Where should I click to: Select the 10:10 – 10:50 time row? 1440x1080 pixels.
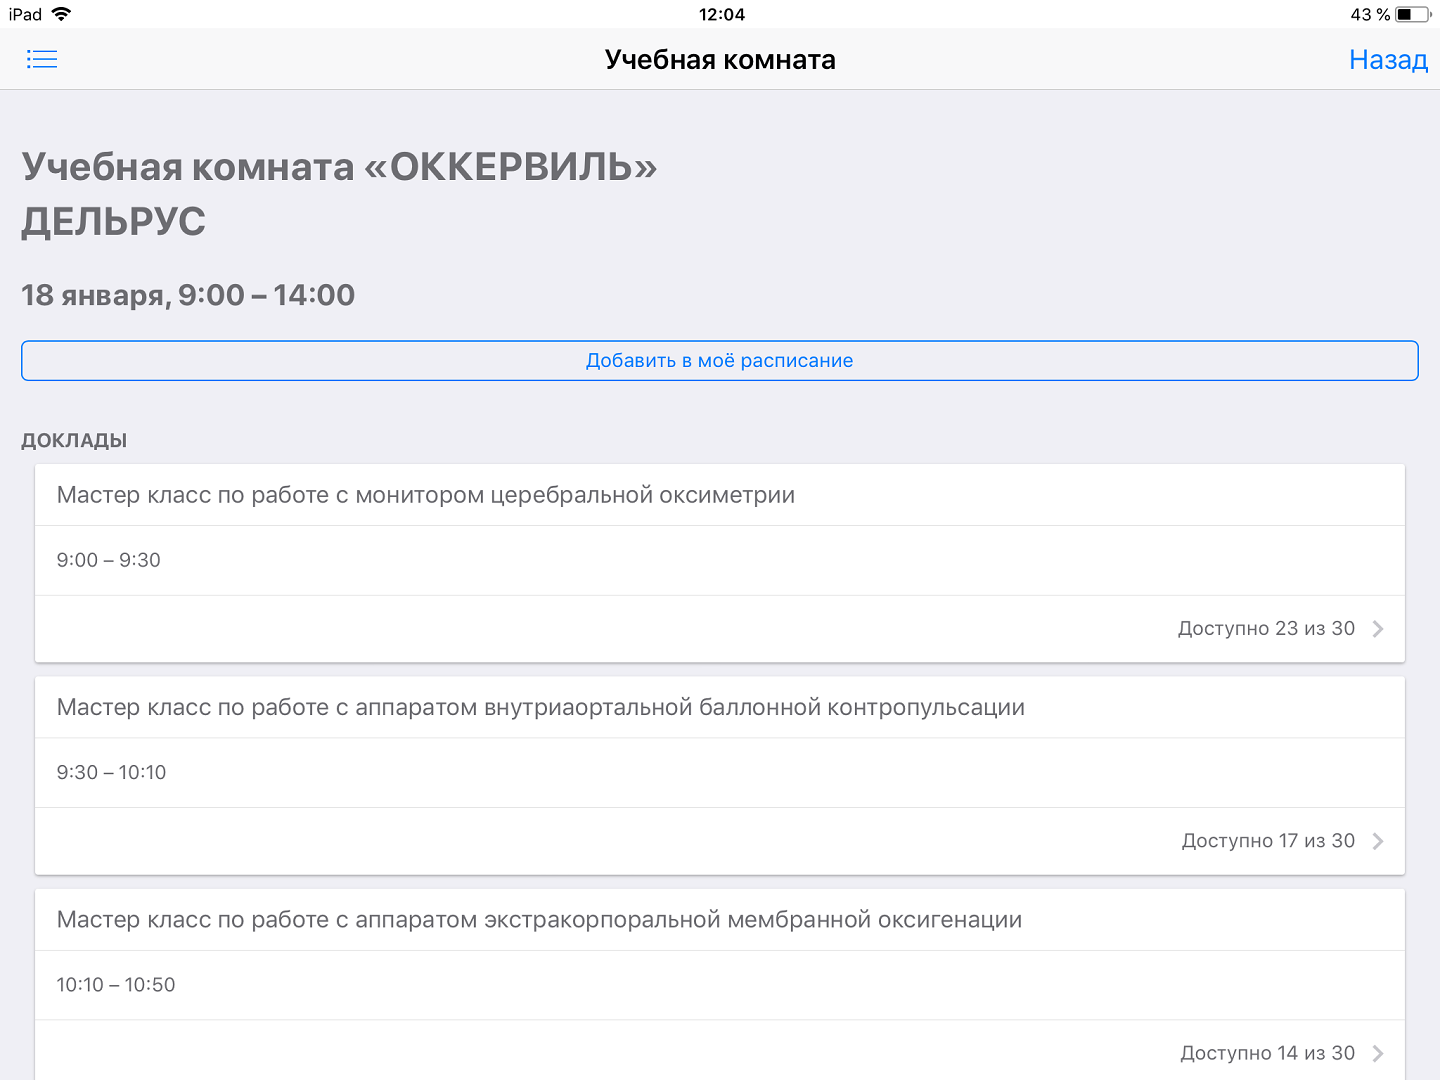point(116,985)
